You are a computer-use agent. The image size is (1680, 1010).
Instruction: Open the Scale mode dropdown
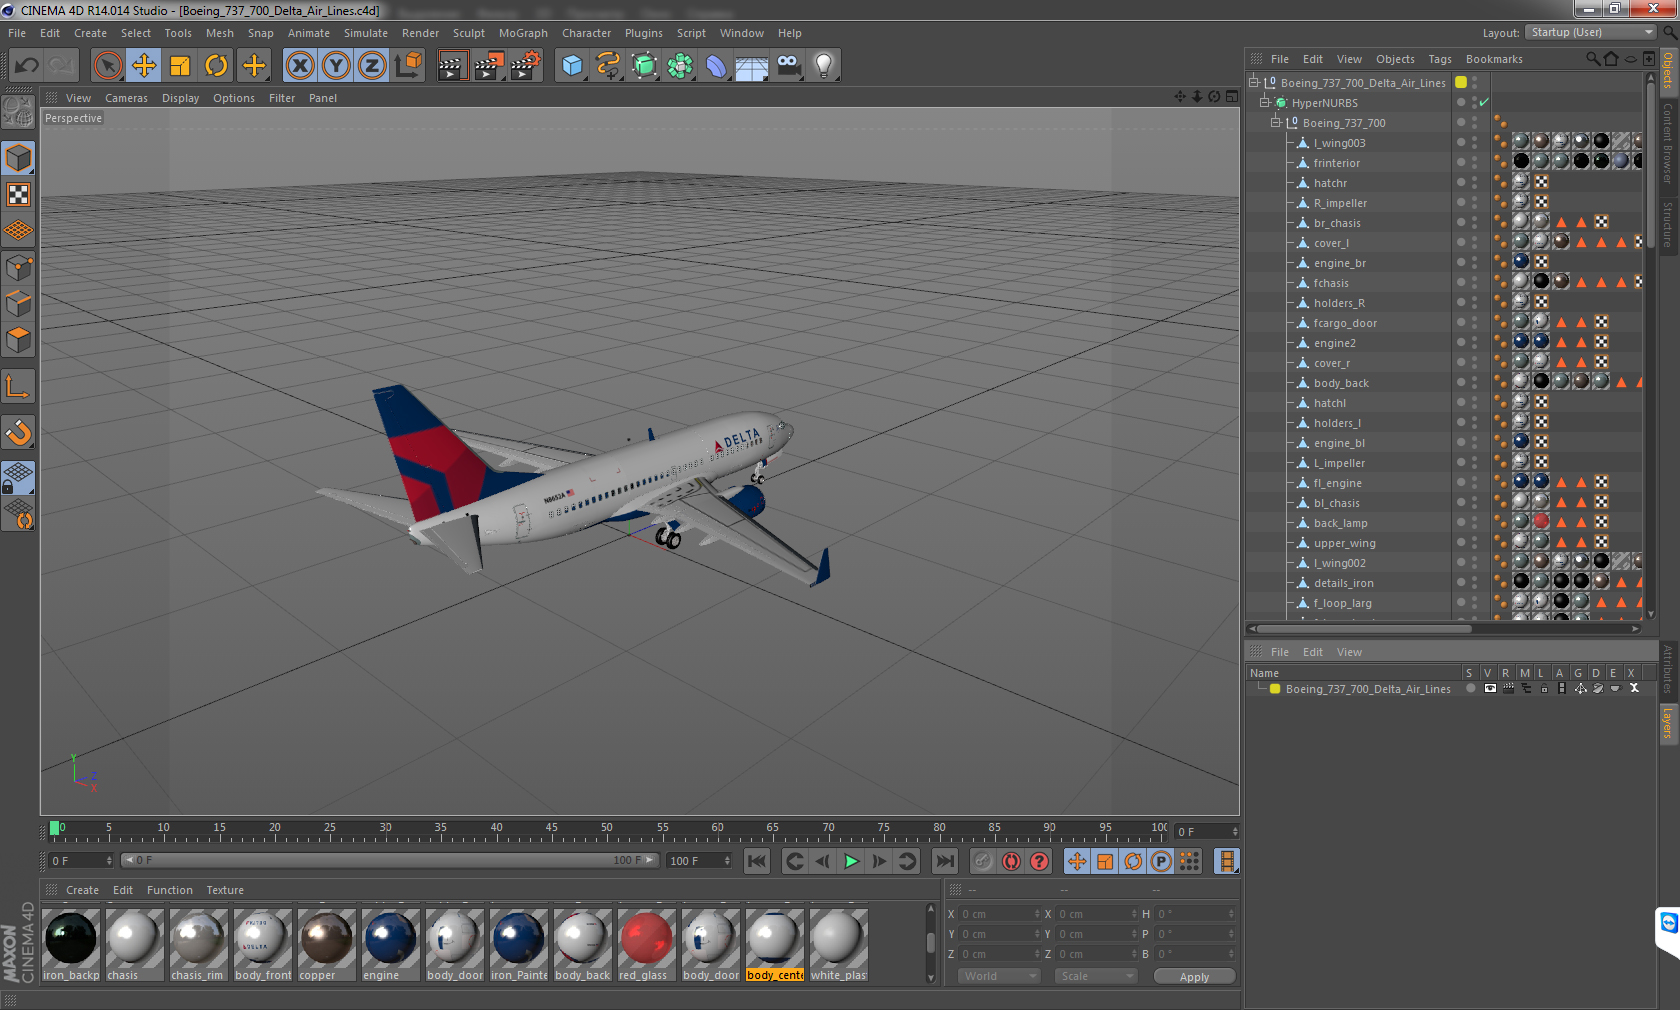click(x=1097, y=976)
